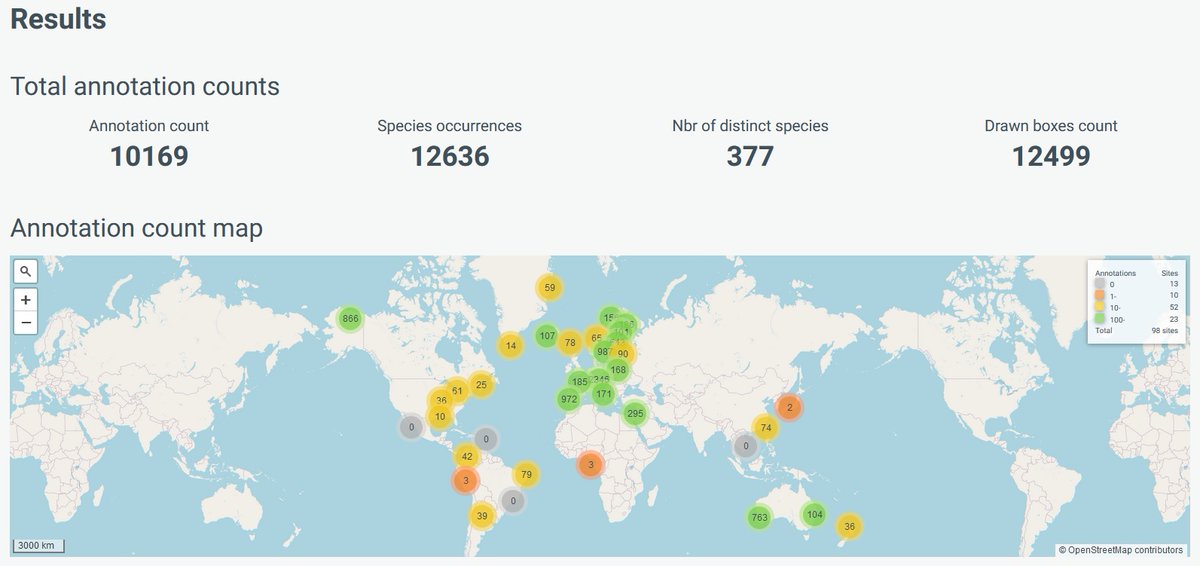The width and height of the screenshot is (1200, 566).
Task: Click the 'Drawn boxes count' label
Action: (x=1051, y=126)
